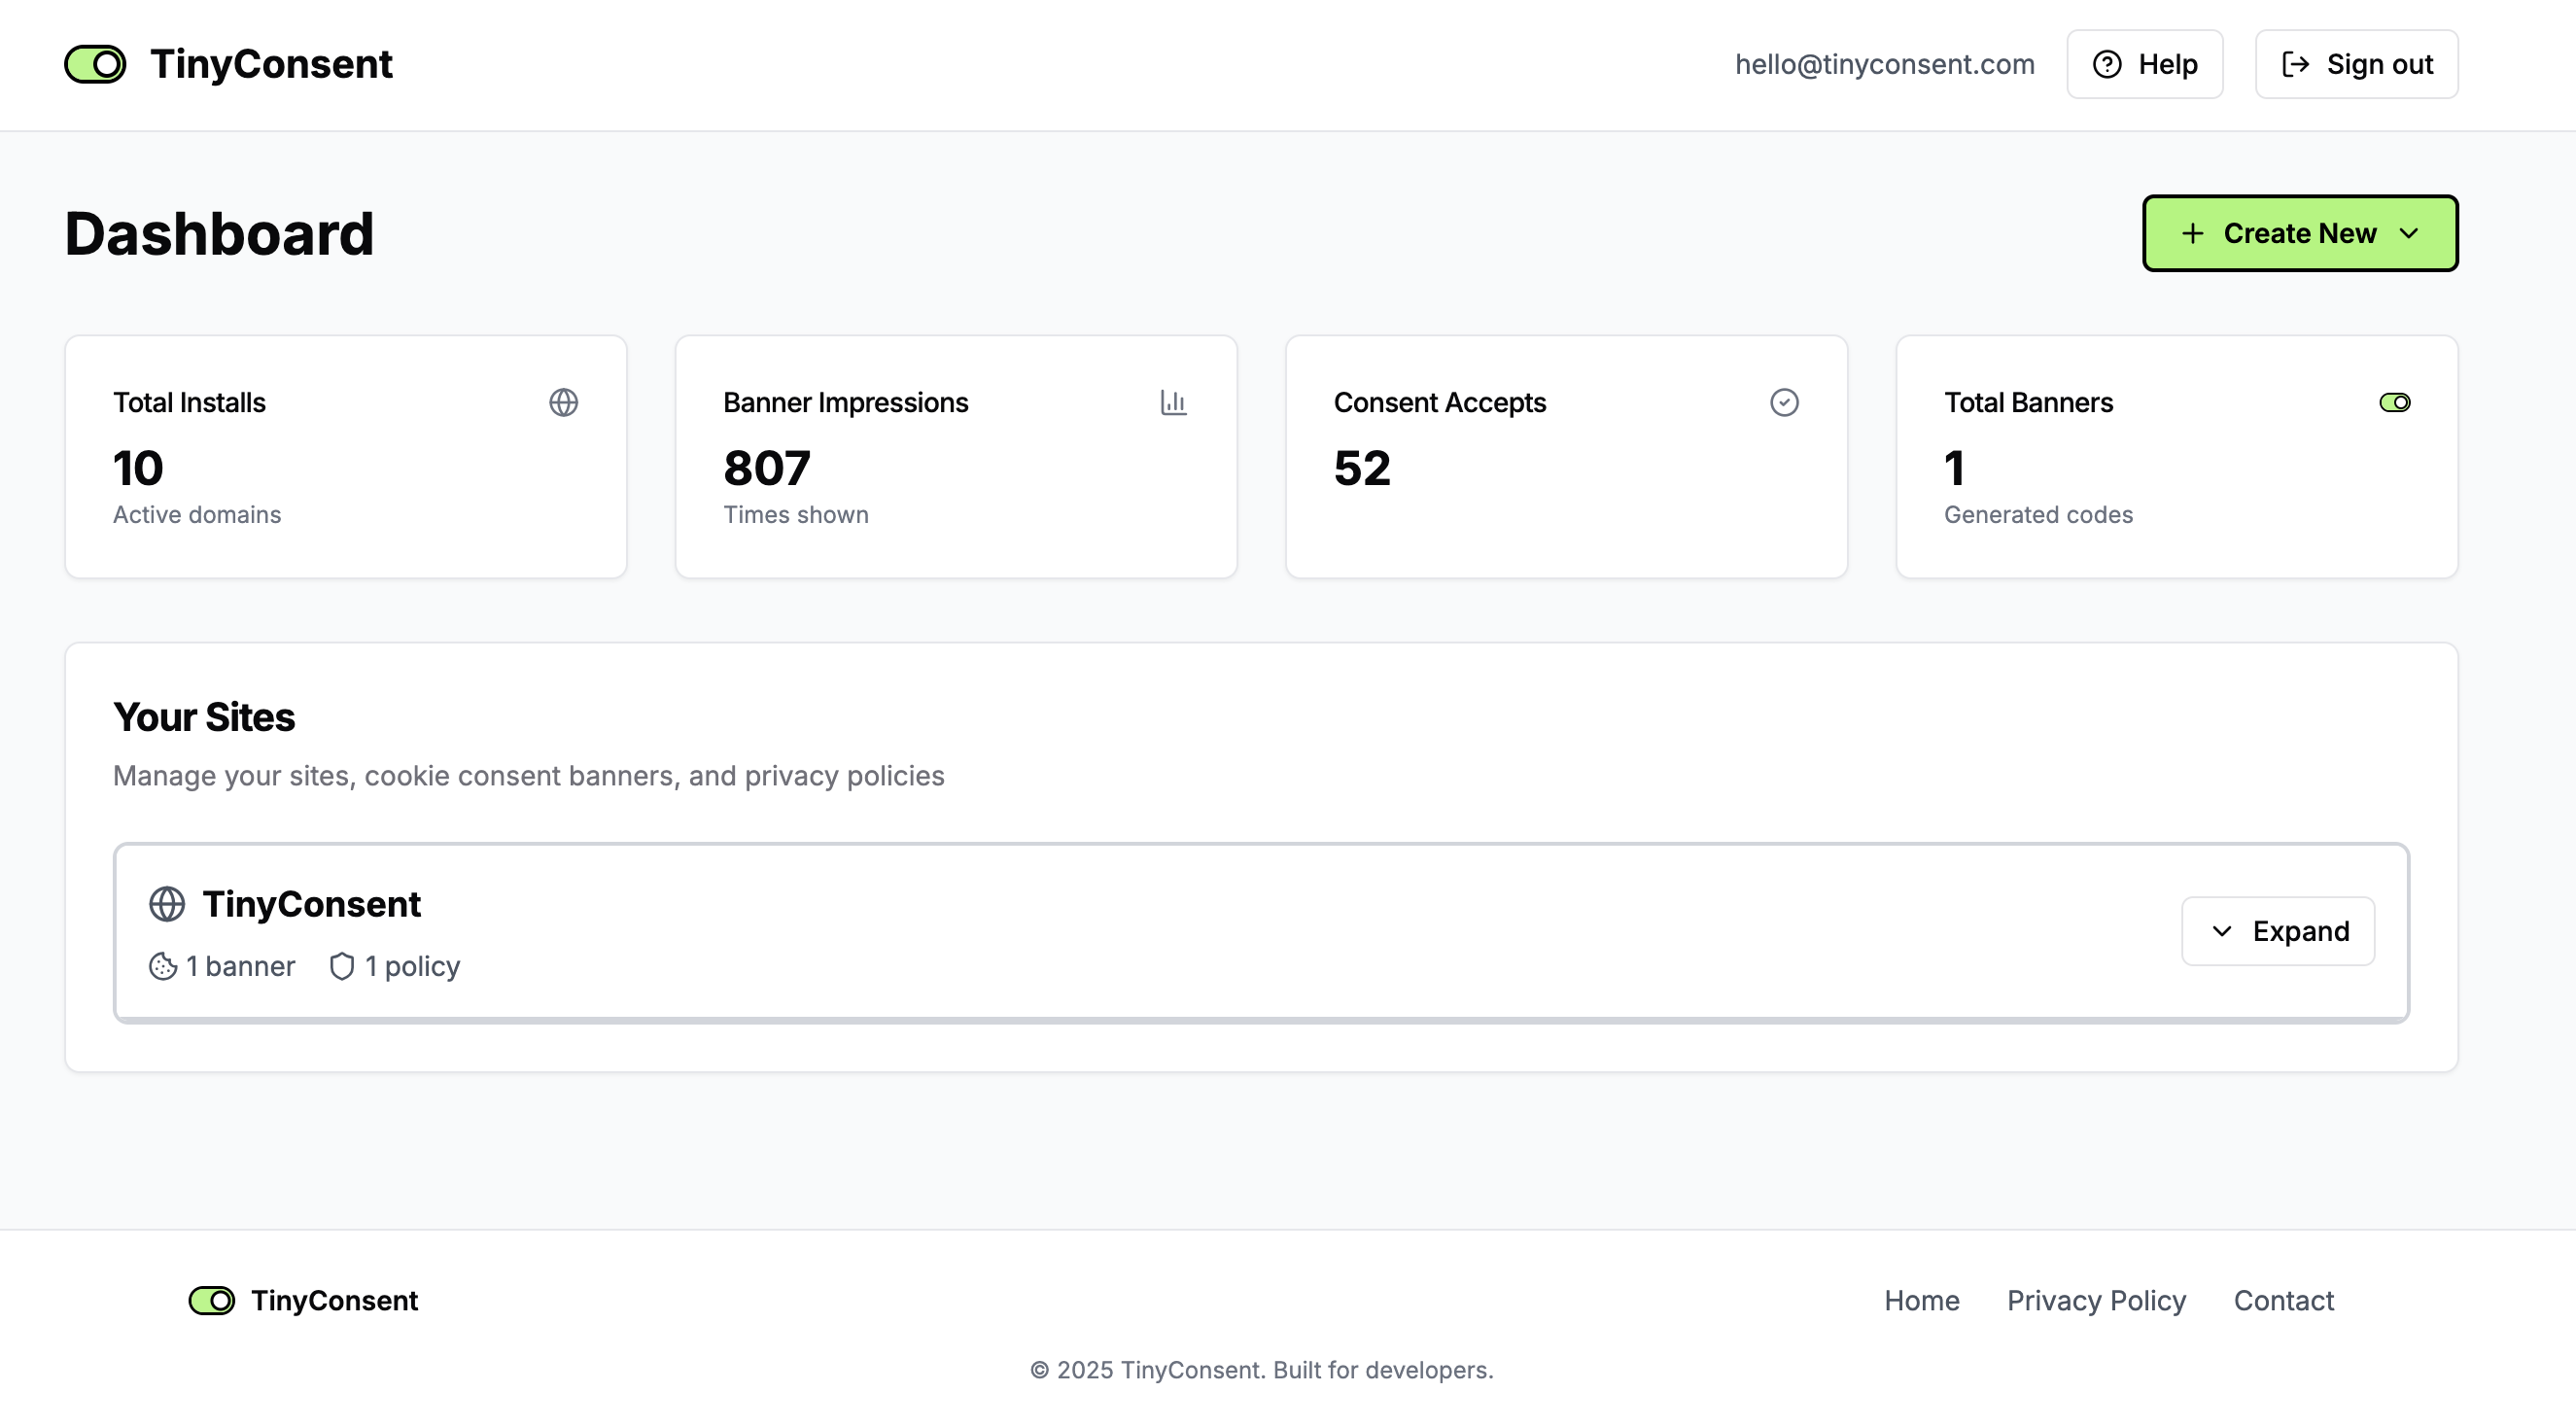Expand the TinyConsent site row
Screen dimensions: 2576x1427
click(x=2277, y=931)
